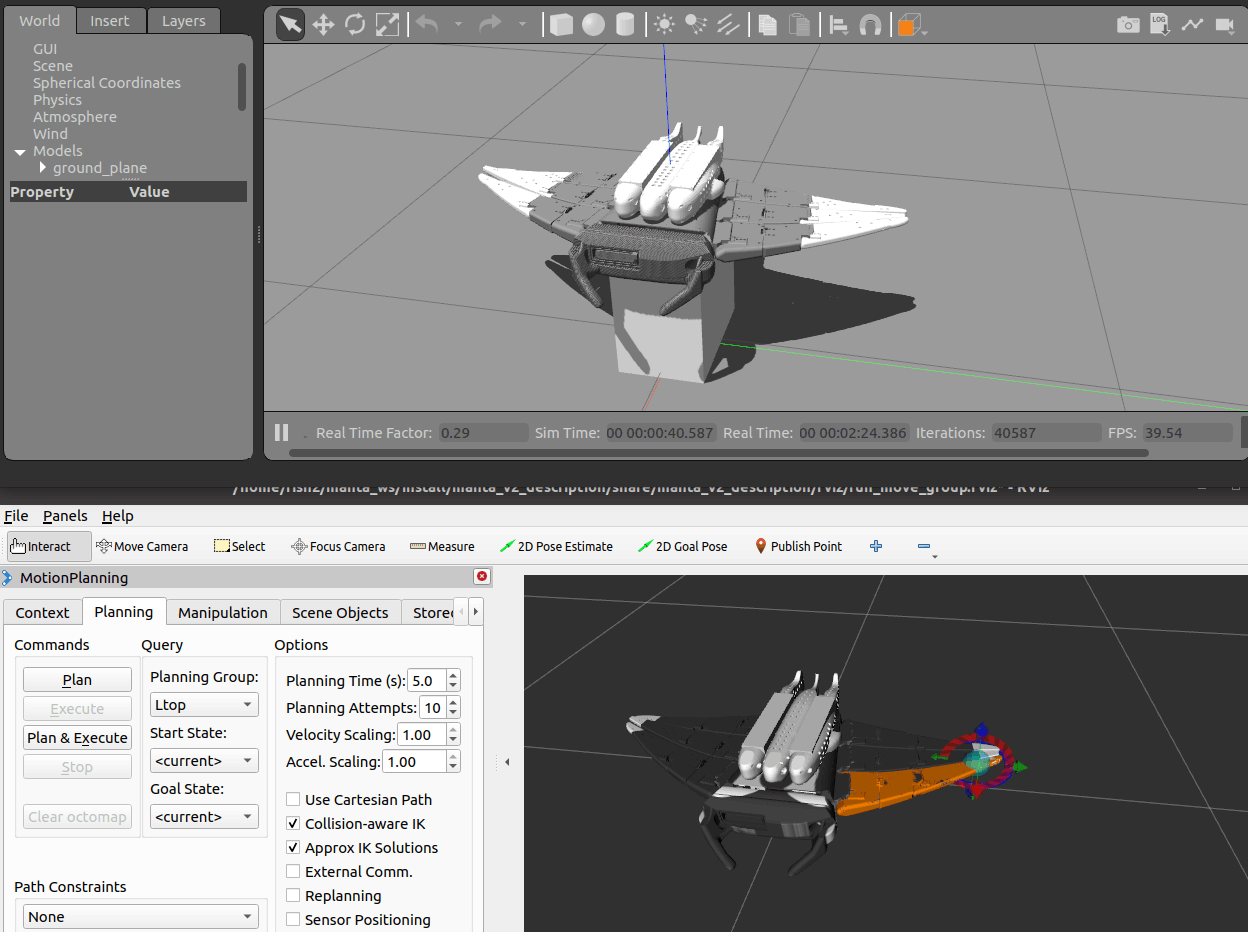Enable Use Cartesian Path checkbox
This screenshot has width=1248, height=932.
click(293, 800)
